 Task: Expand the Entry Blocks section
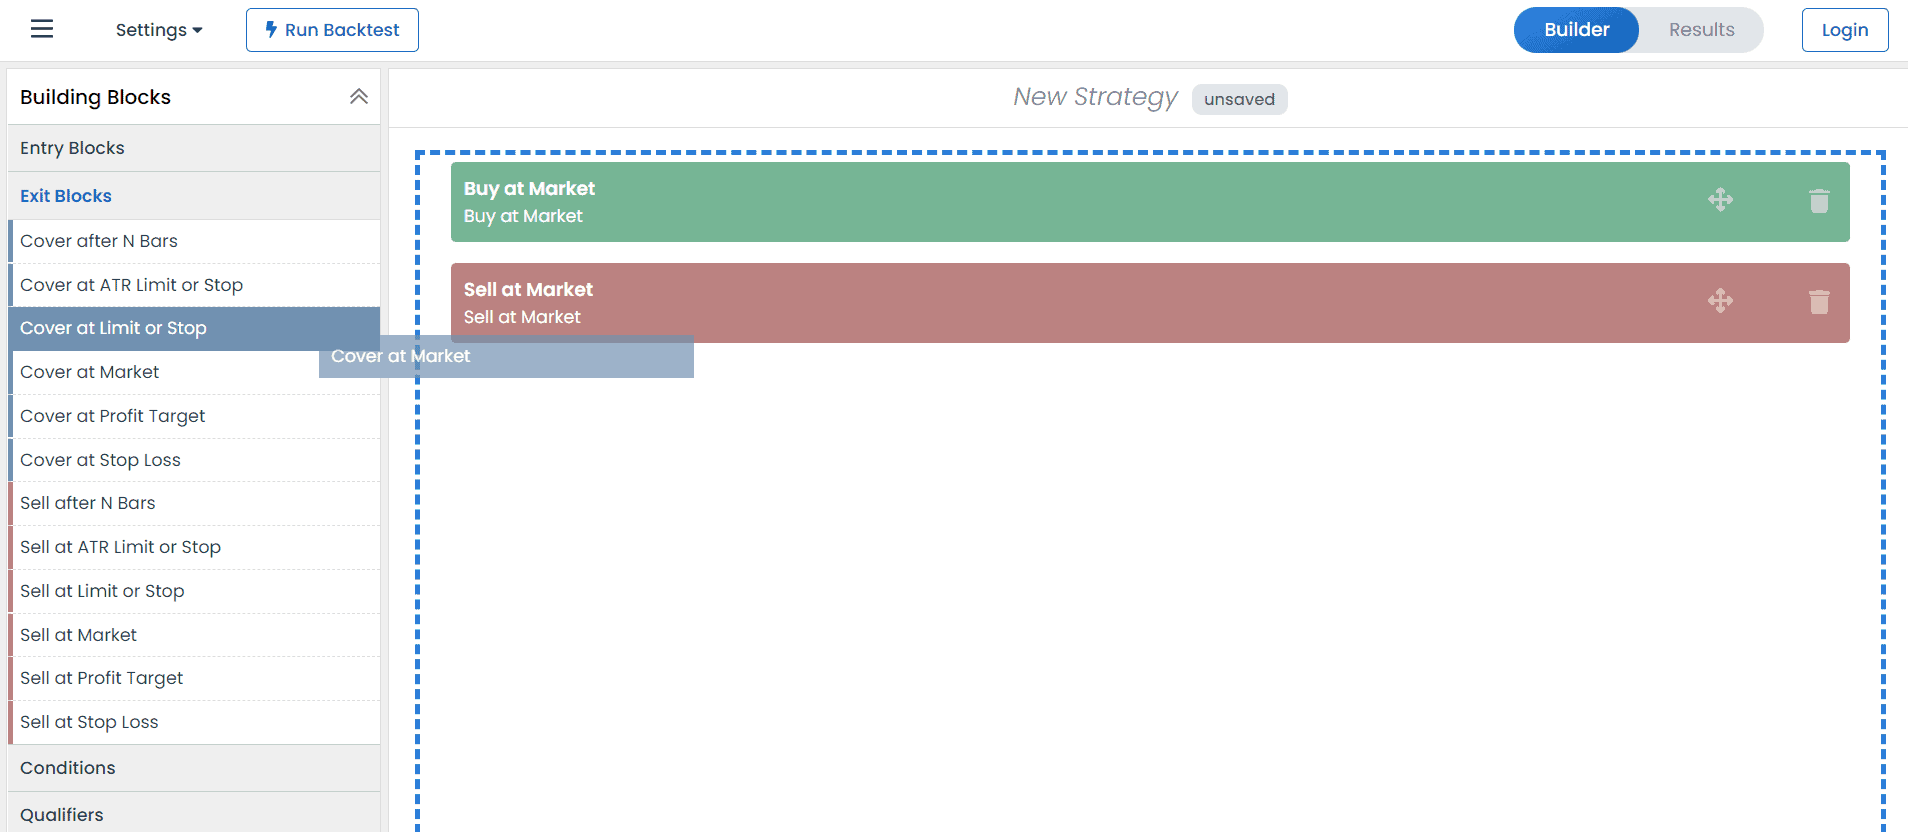pos(72,148)
